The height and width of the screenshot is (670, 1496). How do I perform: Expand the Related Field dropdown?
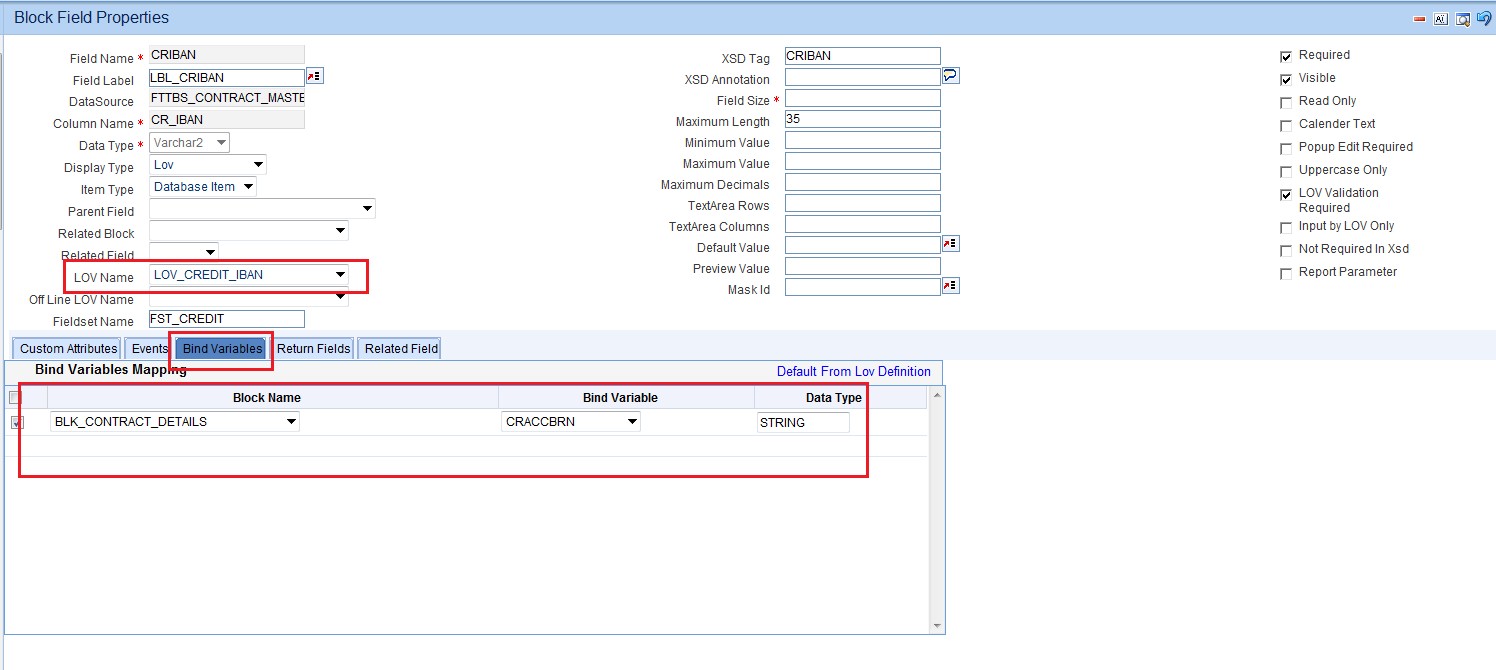(183, 252)
